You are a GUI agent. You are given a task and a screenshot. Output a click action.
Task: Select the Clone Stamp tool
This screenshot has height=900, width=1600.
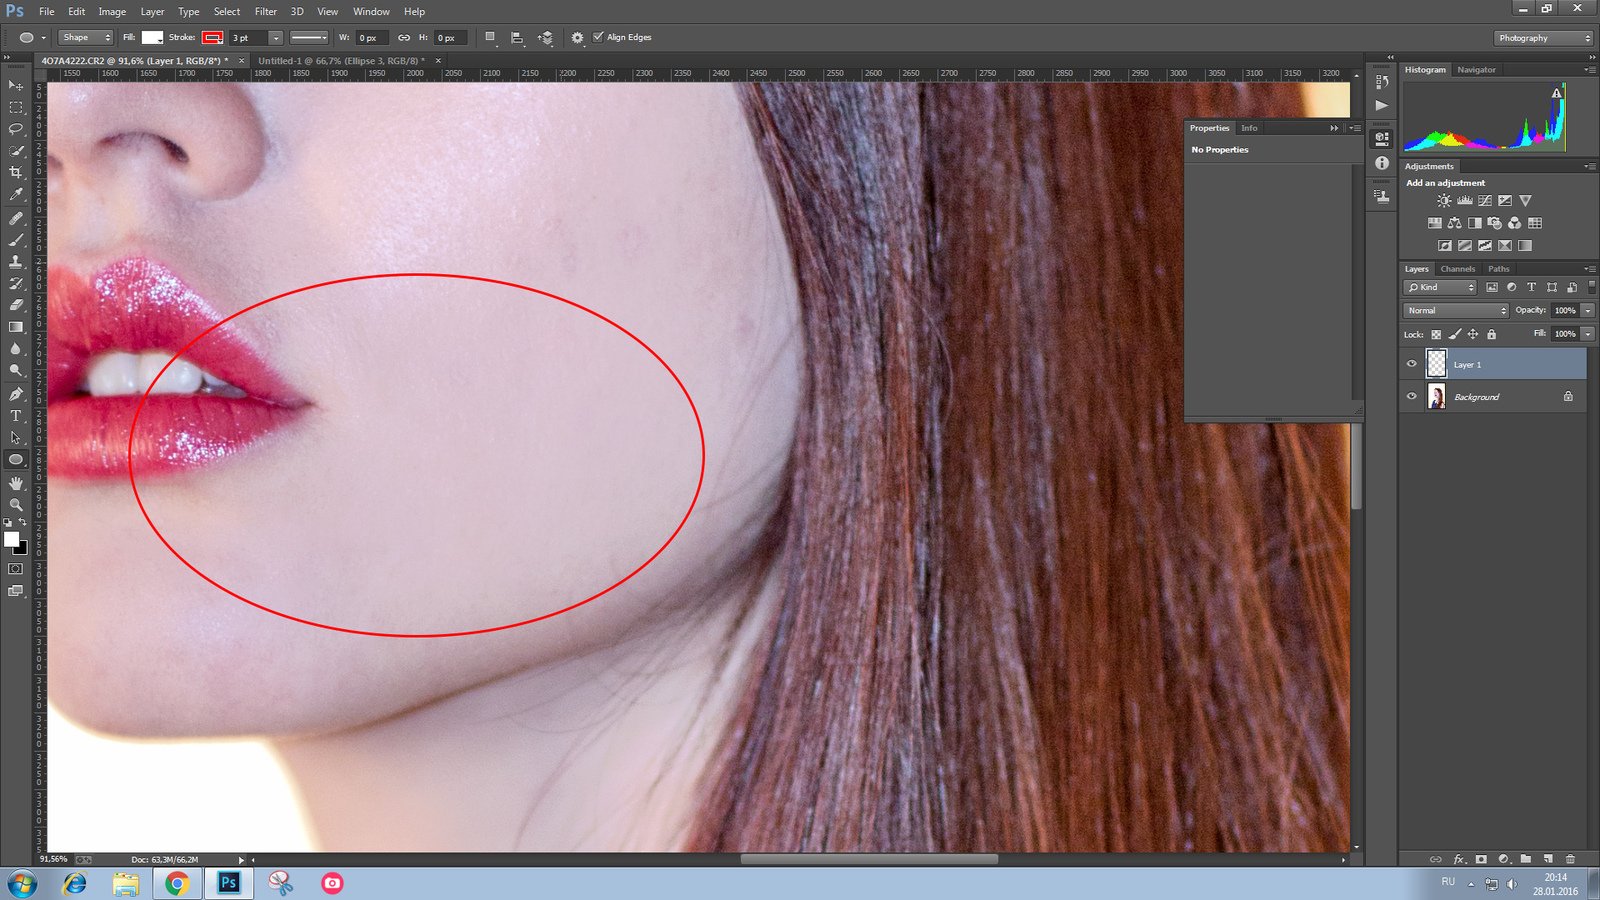[x=16, y=262]
